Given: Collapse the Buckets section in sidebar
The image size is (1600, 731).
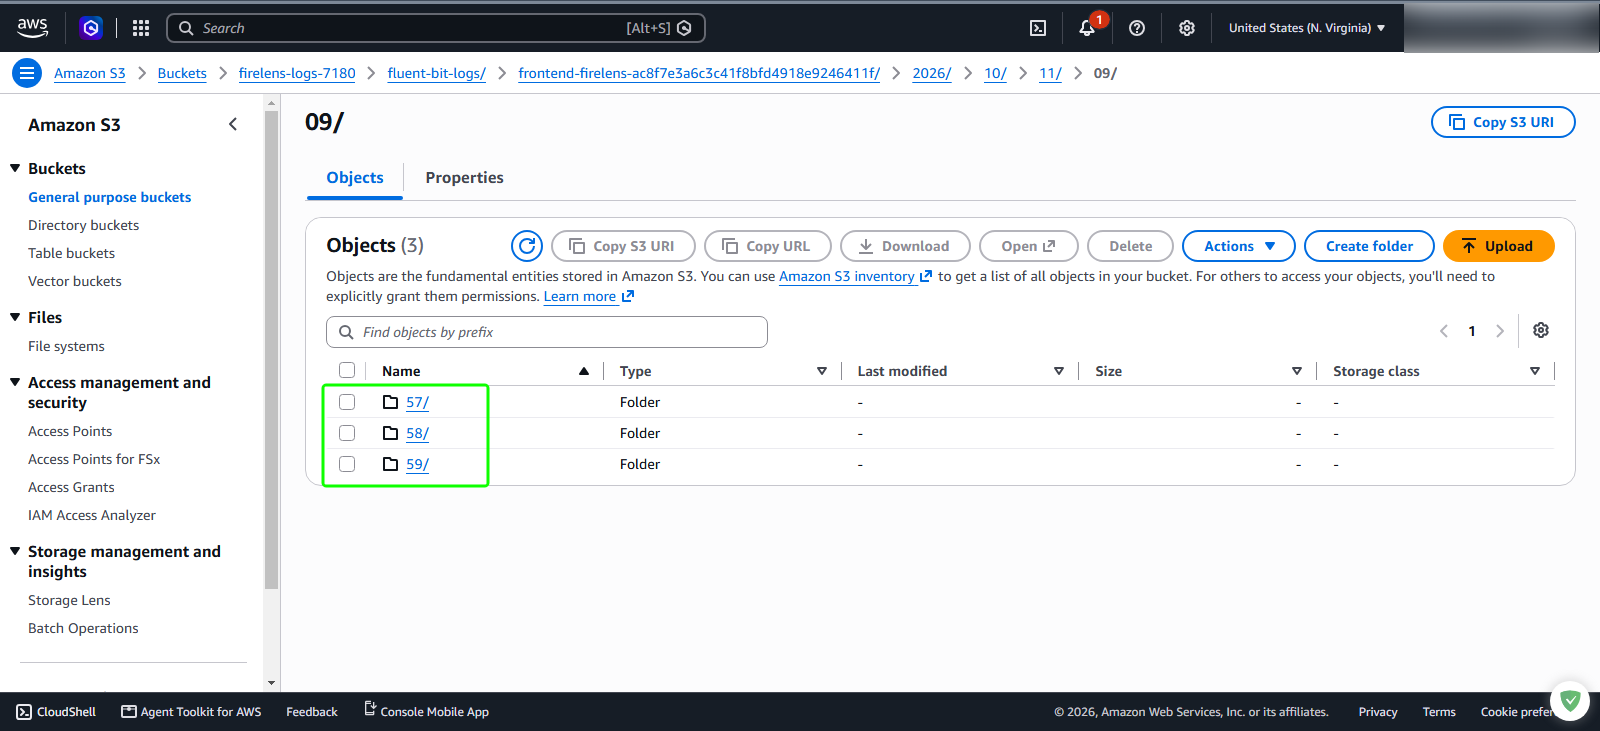Looking at the screenshot, I should pos(15,168).
